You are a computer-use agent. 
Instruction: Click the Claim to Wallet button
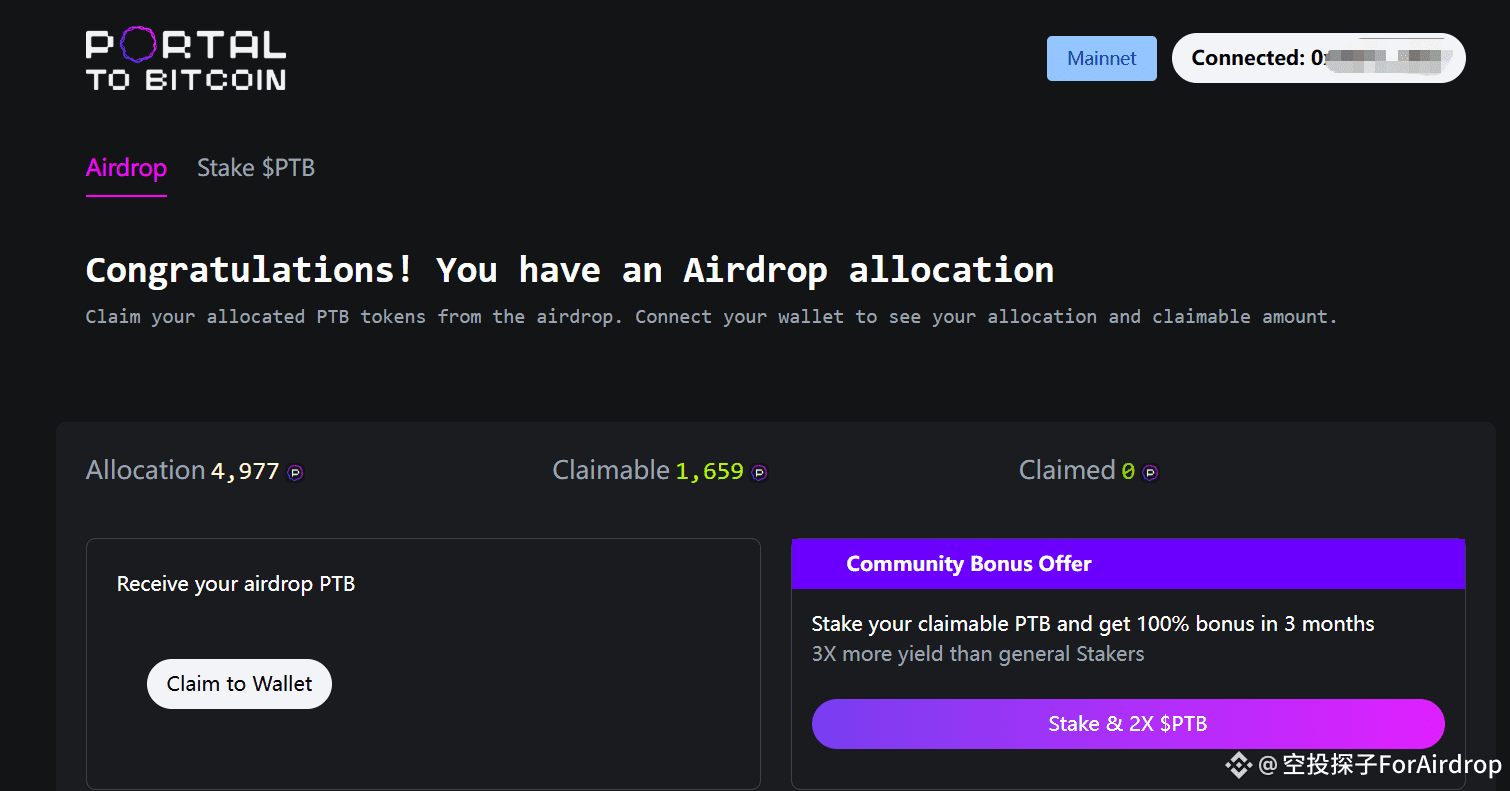239,684
